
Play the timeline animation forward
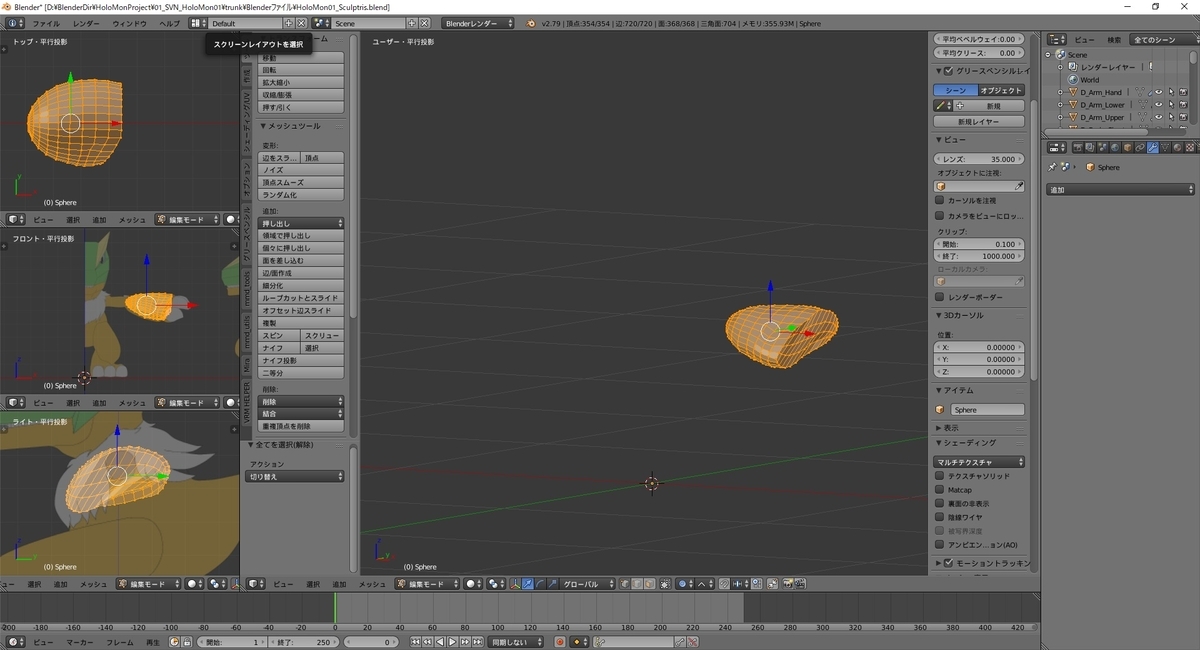(452, 642)
